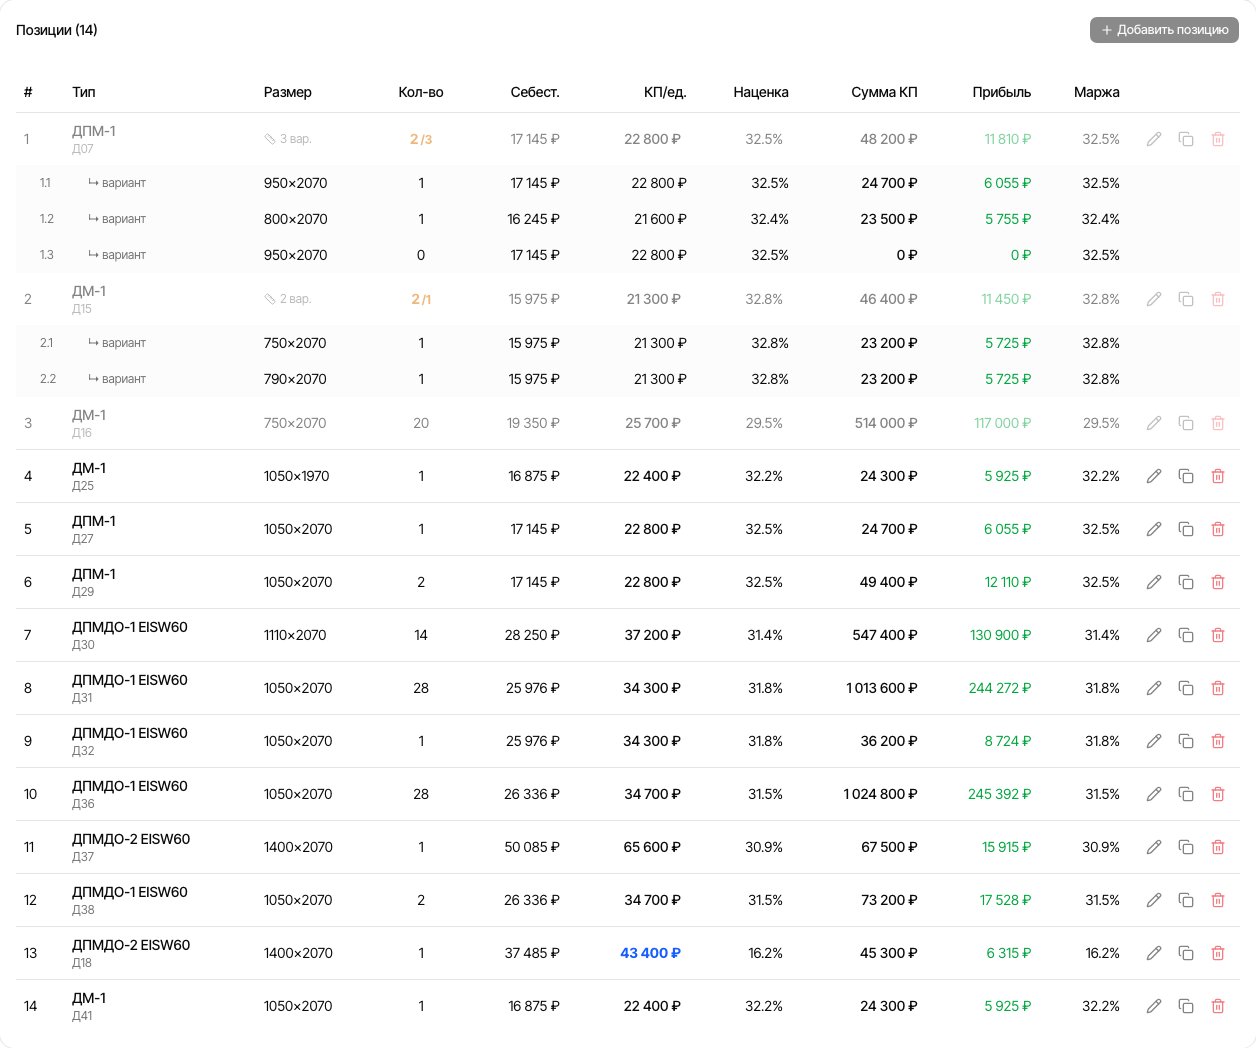Screen dimensions: 1256x1048
Task: Edit position 5 ДПМ-1 Д27
Action: point(1154,529)
